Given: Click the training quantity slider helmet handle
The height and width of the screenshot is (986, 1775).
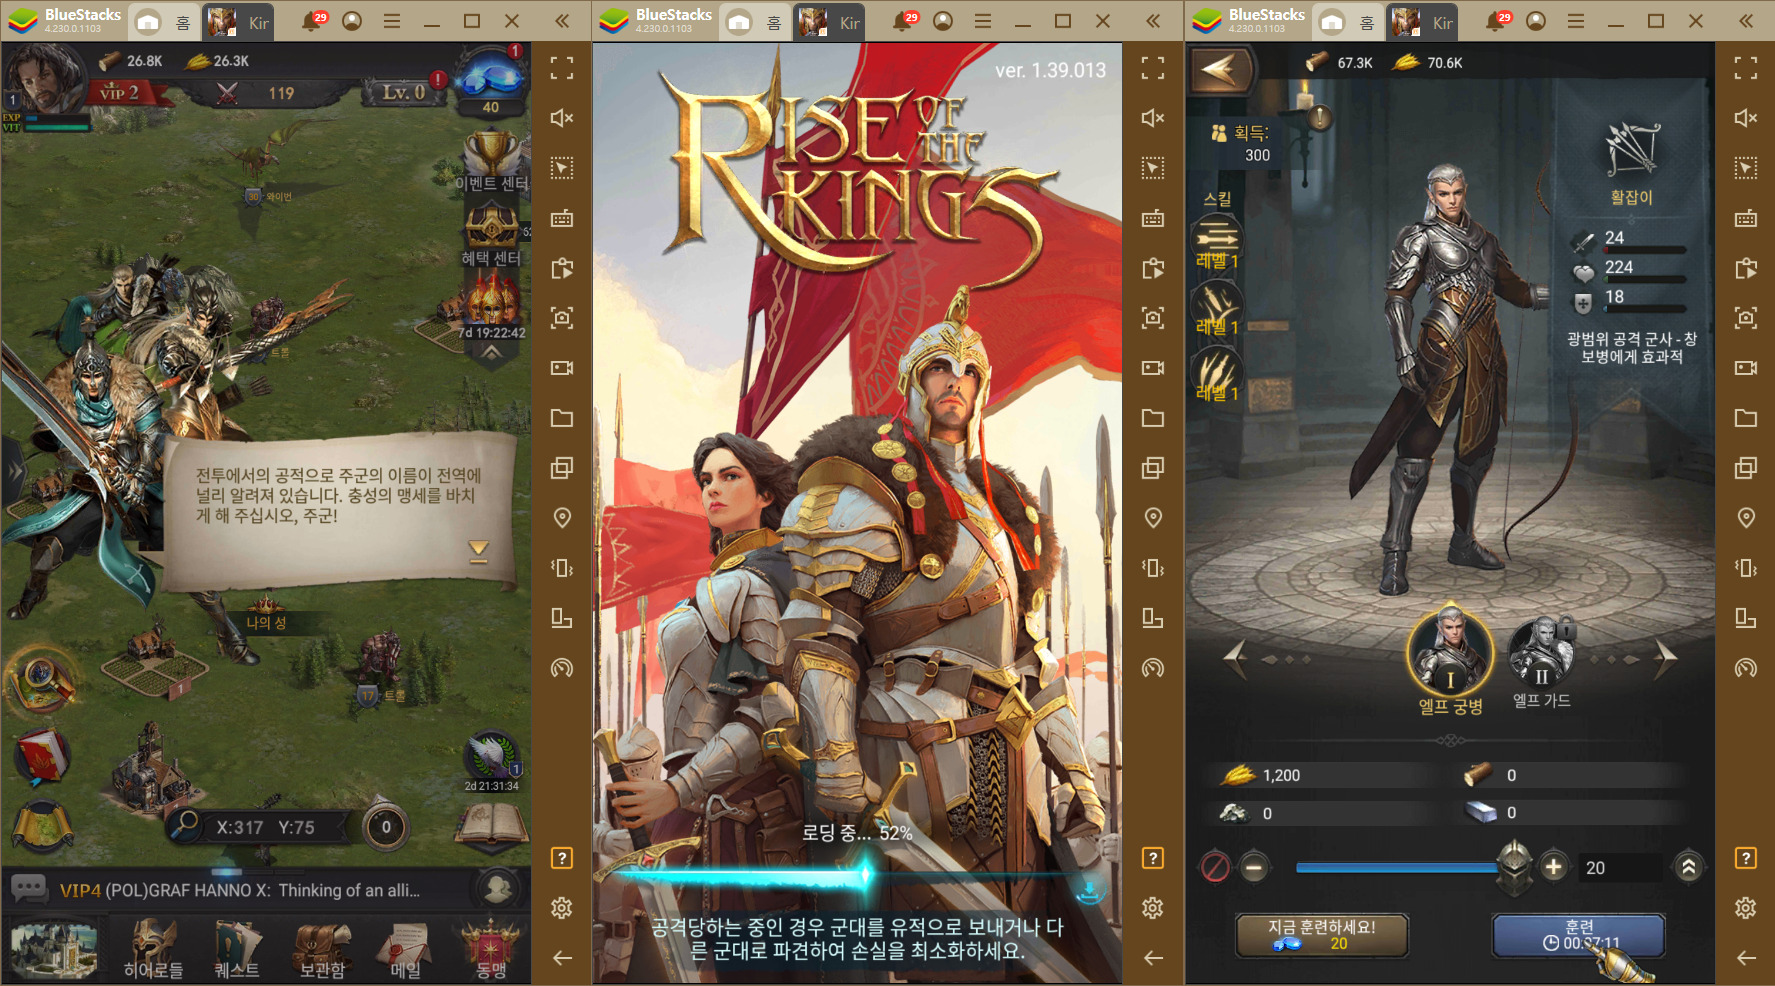Looking at the screenshot, I should pyautogui.click(x=1515, y=866).
